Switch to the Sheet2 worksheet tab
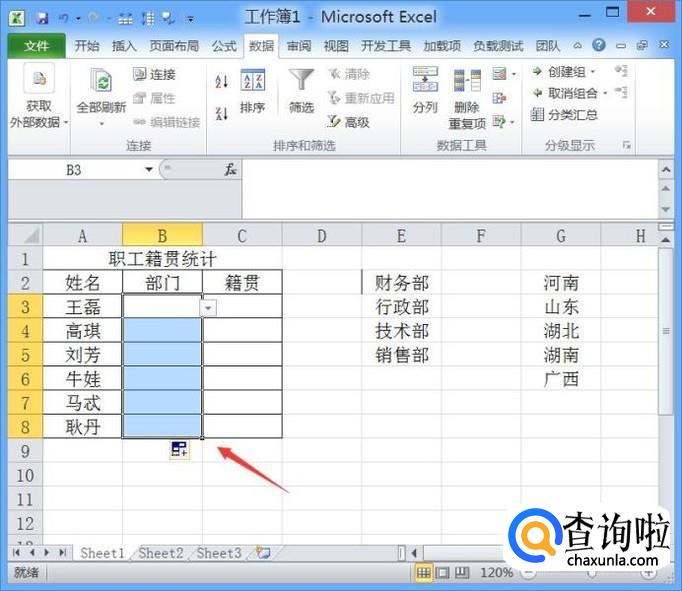The image size is (682, 591). [160, 553]
